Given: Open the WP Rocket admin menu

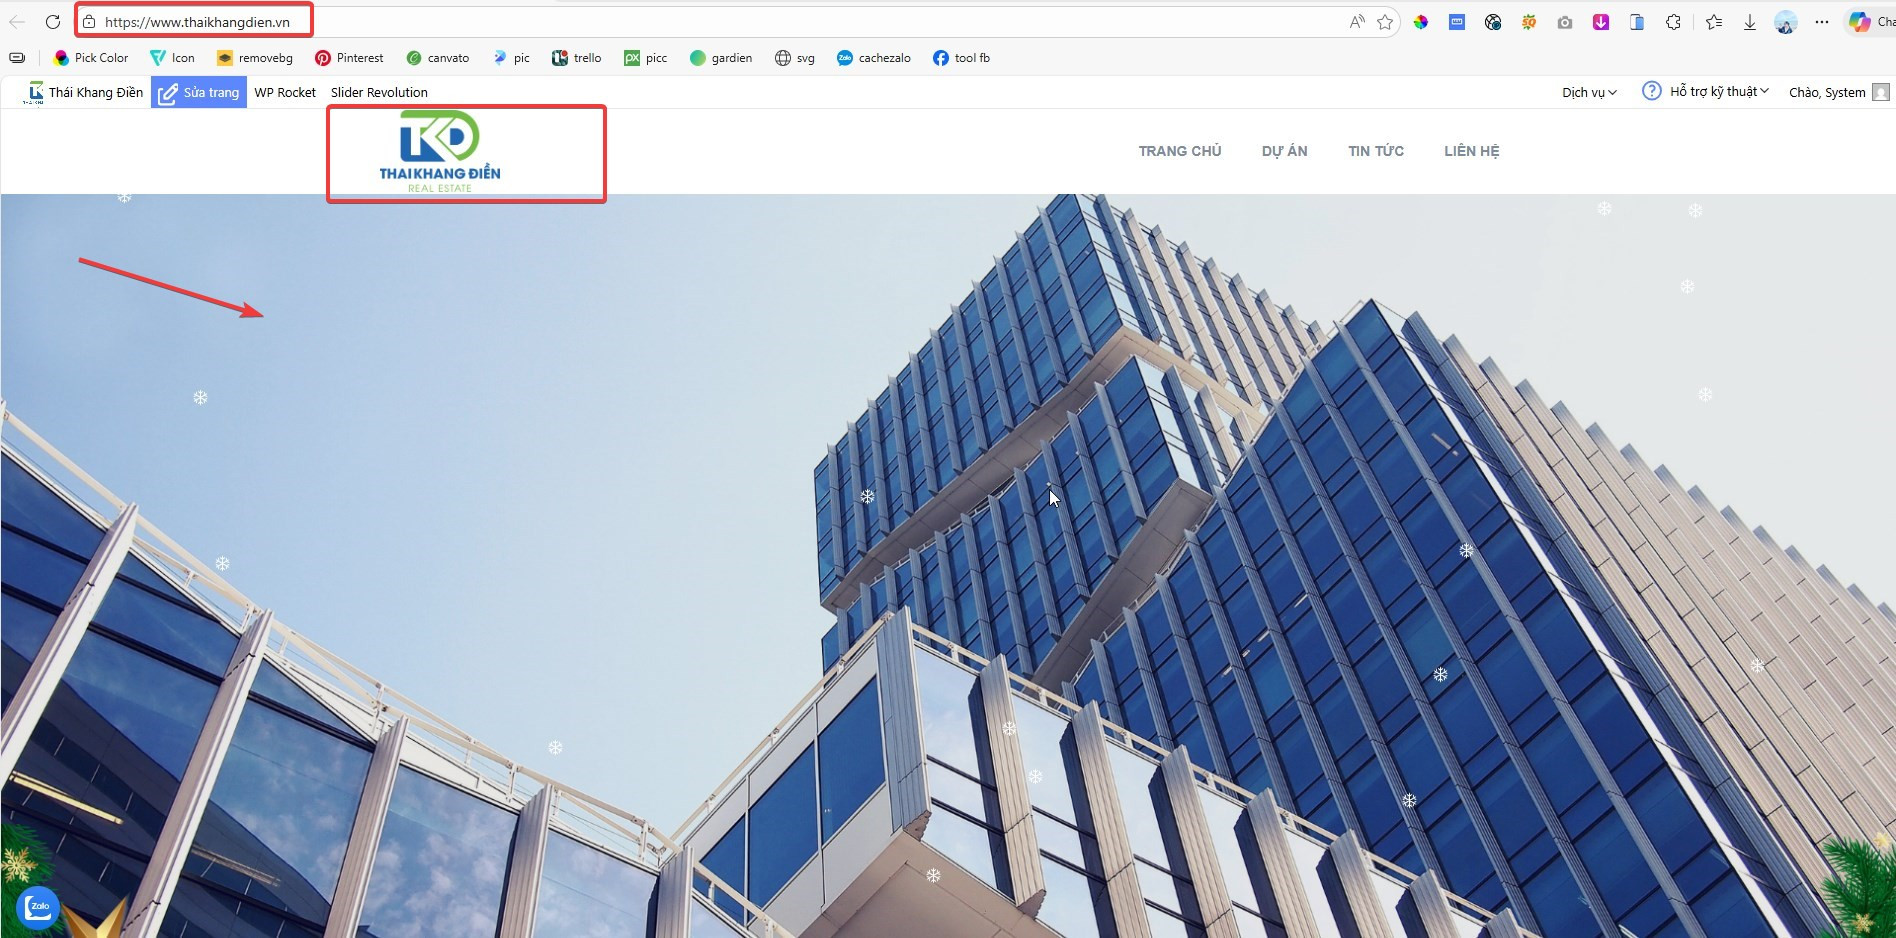Looking at the screenshot, I should [x=285, y=92].
